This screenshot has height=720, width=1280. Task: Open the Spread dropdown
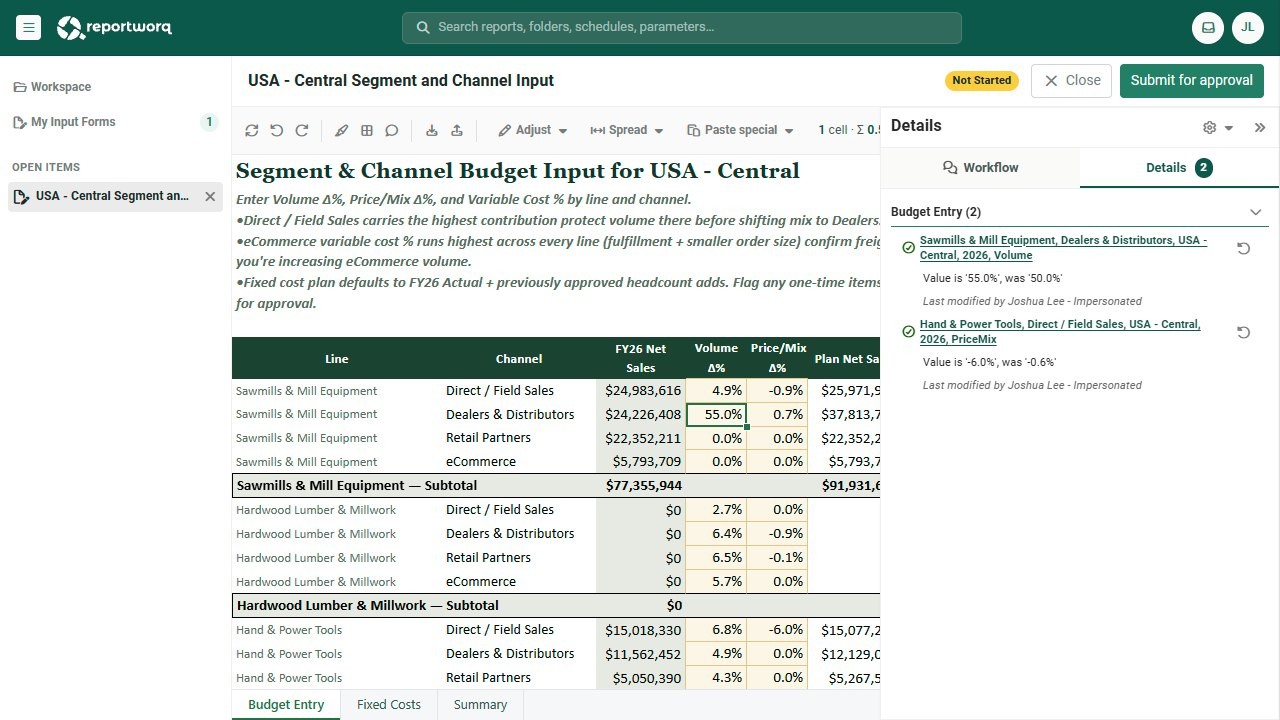tap(627, 130)
